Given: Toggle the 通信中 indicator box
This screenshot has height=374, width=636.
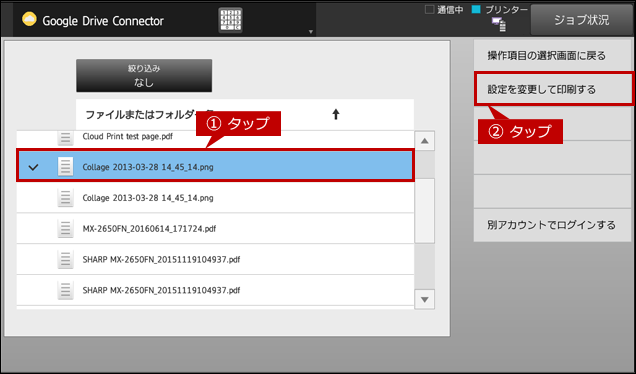Looking at the screenshot, I should (x=429, y=9).
